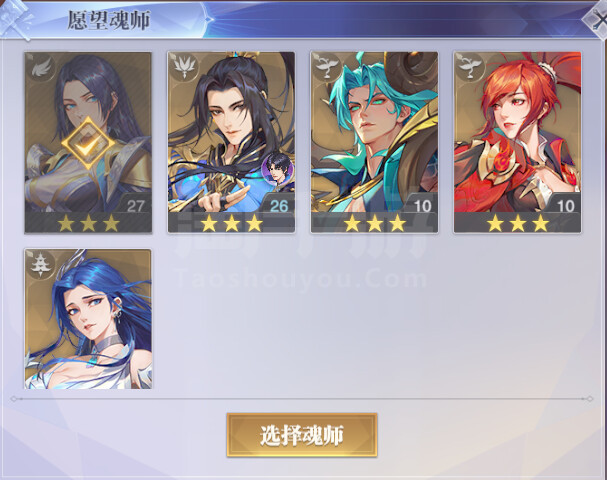This screenshot has width=607, height=480.
Task: Click the small round avatar on second card
Action: pos(277,169)
